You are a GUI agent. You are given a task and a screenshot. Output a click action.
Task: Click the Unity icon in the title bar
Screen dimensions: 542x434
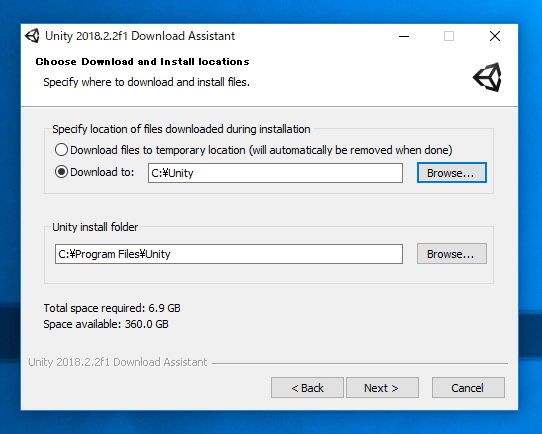pos(32,36)
